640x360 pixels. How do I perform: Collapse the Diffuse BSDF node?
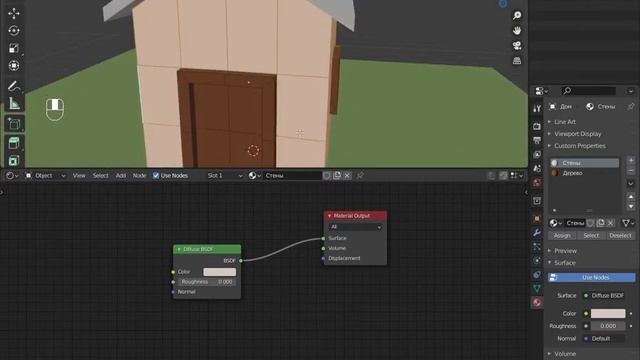178,249
